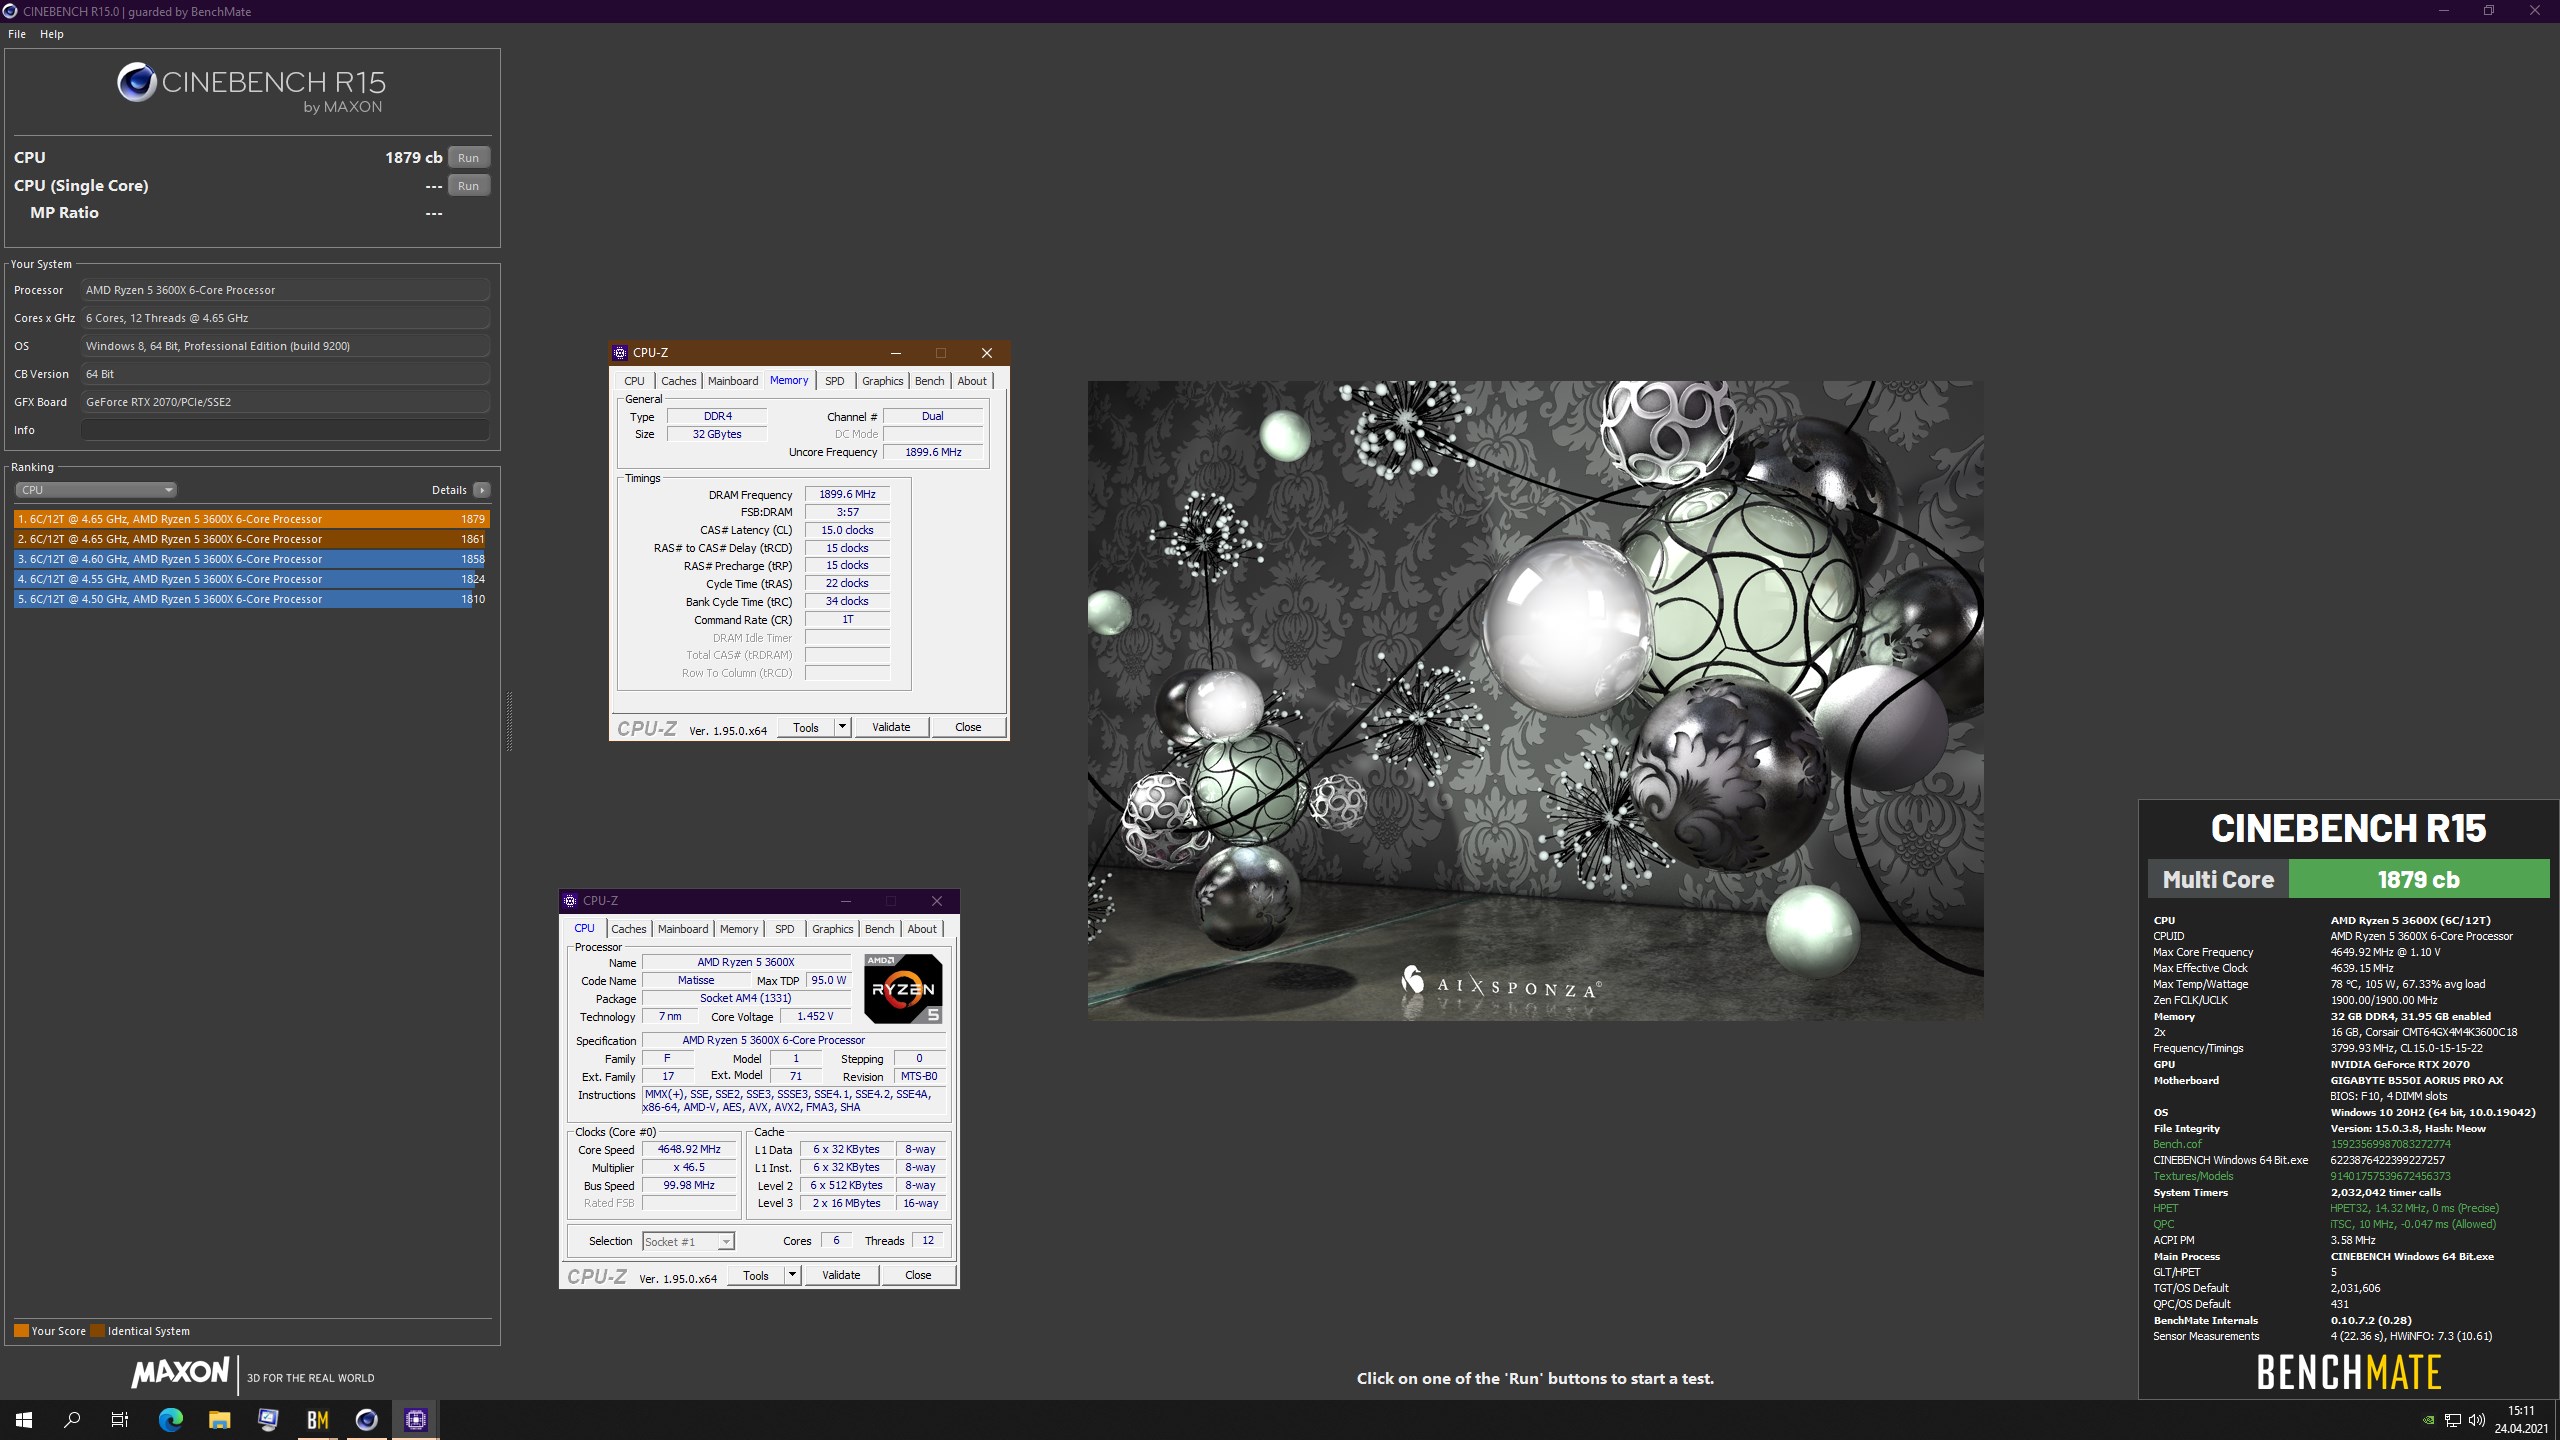The image size is (2560, 1440).
Task: Open the NVIDIA tray icon
Action: point(2428,1420)
